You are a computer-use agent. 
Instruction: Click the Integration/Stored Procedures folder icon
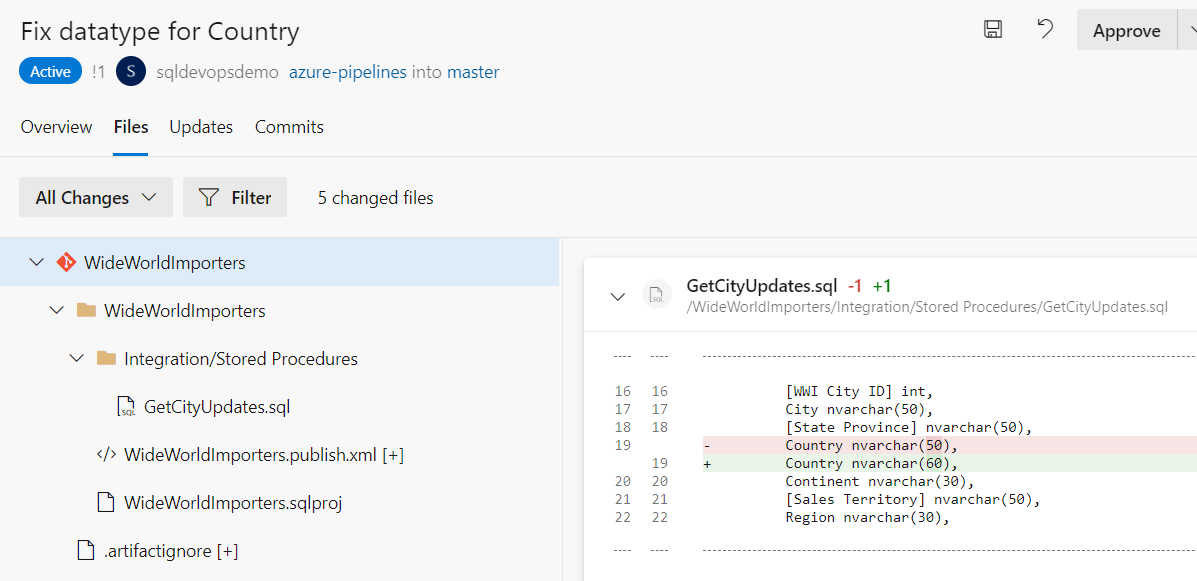tap(106, 359)
